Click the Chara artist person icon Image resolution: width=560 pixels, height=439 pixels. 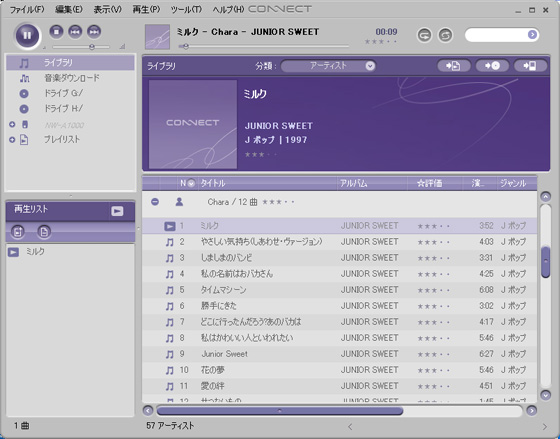(179, 202)
